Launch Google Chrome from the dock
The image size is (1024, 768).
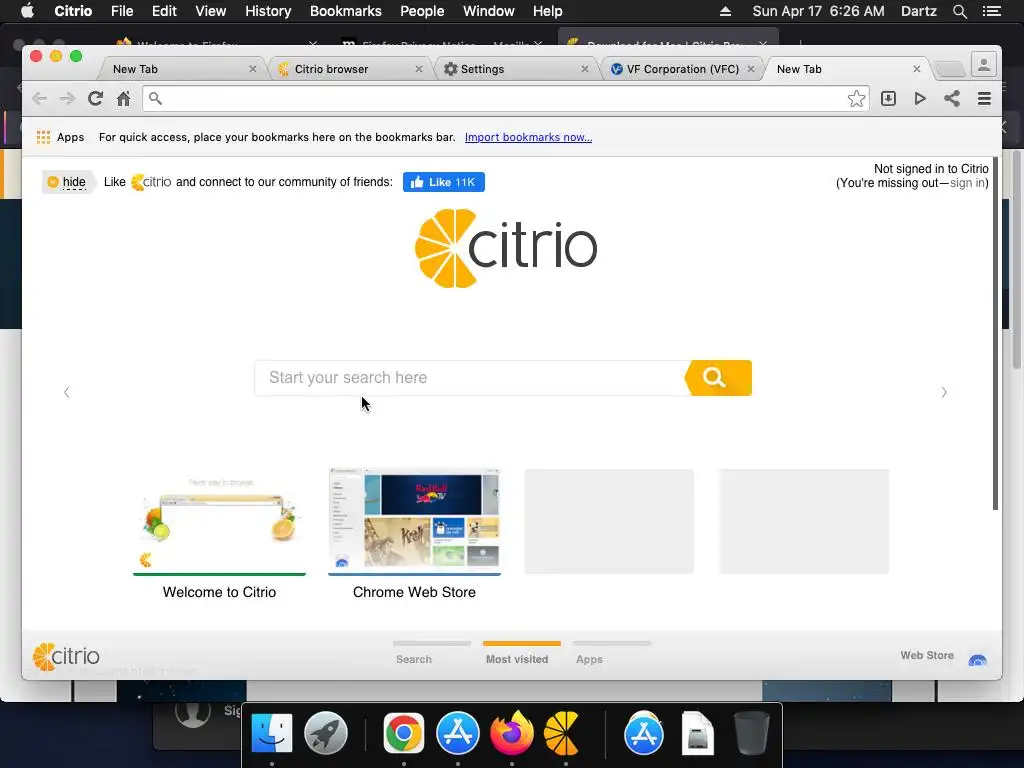(x=404, y=733)
